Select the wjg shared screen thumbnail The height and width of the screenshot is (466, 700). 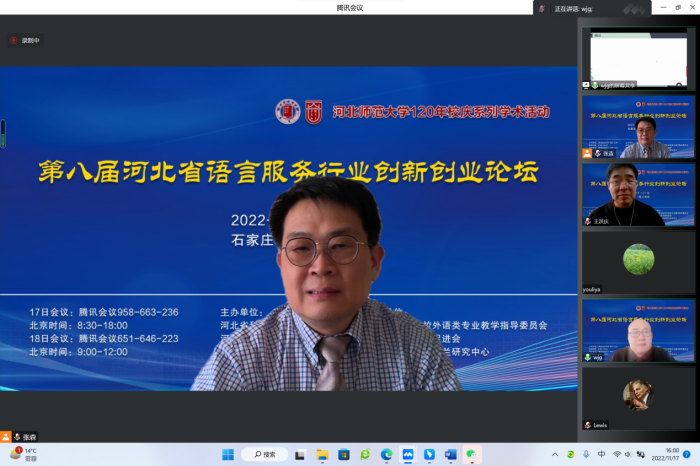[638, 59]
